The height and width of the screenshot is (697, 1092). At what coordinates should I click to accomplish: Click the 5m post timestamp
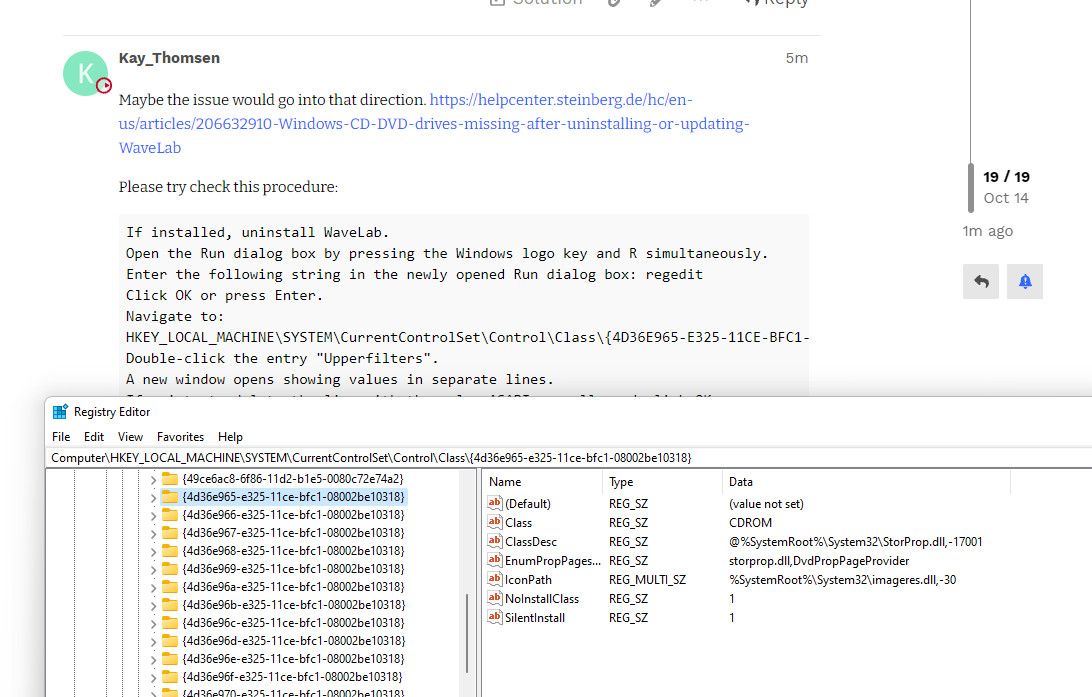tap(797, 58)
